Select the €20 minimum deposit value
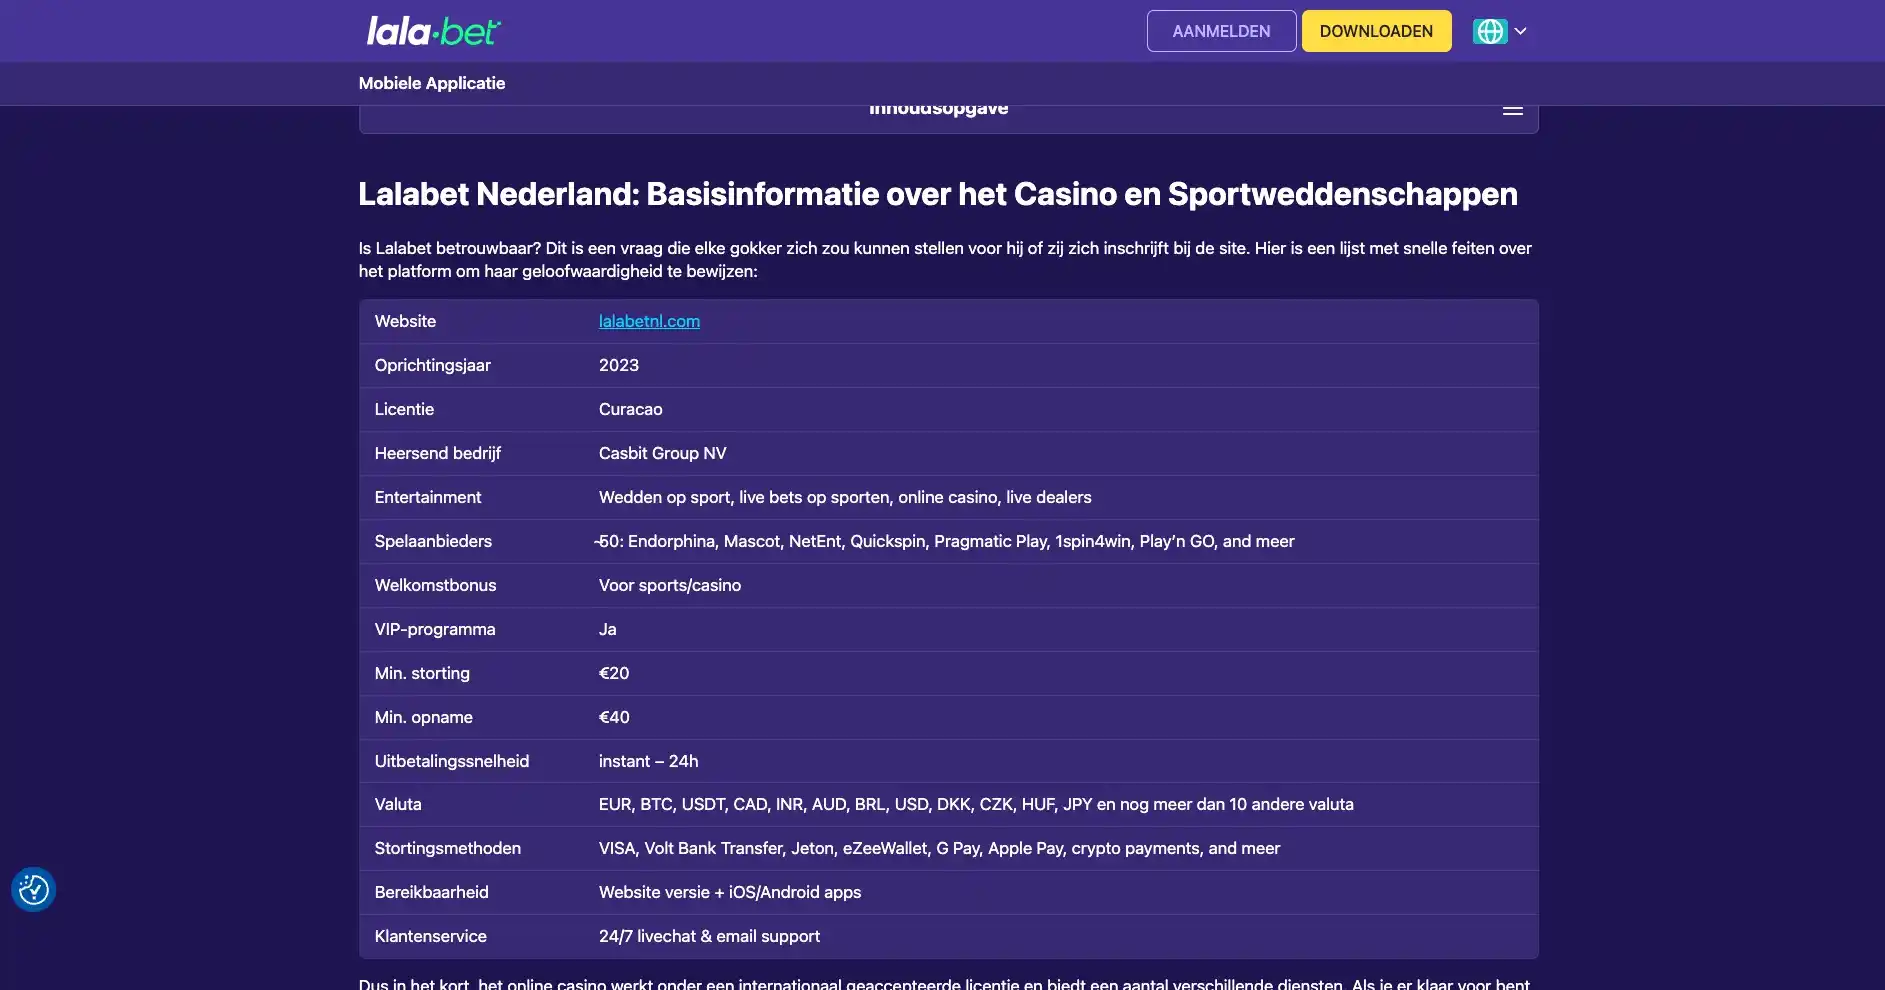This screenshot has height=990, width=1885. coord(614,673)
